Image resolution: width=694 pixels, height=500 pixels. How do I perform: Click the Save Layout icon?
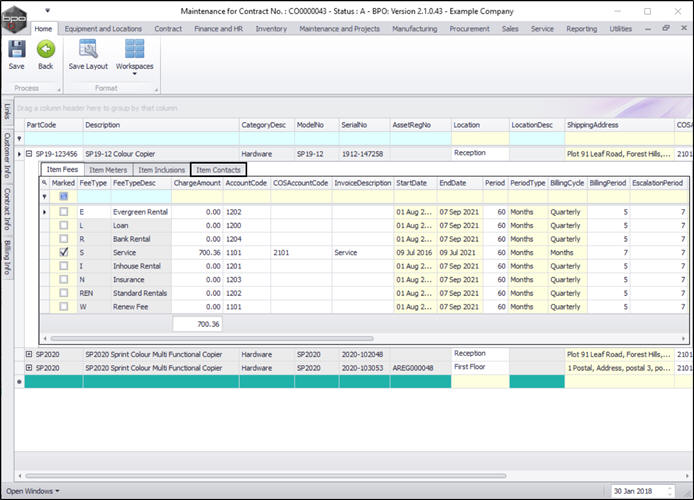point(88,50)
